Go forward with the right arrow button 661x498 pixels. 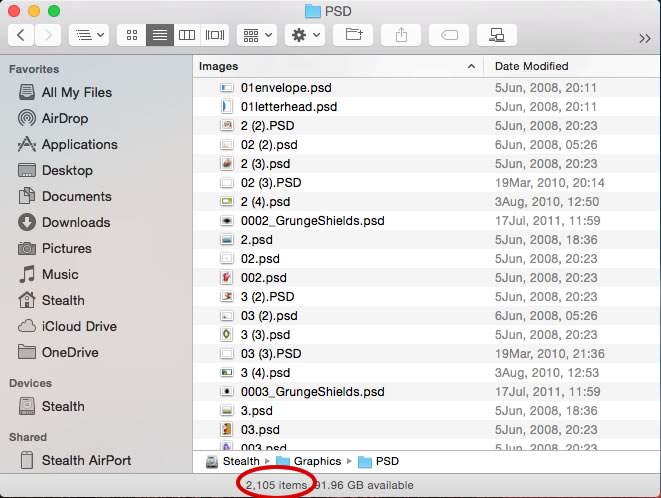pyautogui.click(x=48, y=35)
